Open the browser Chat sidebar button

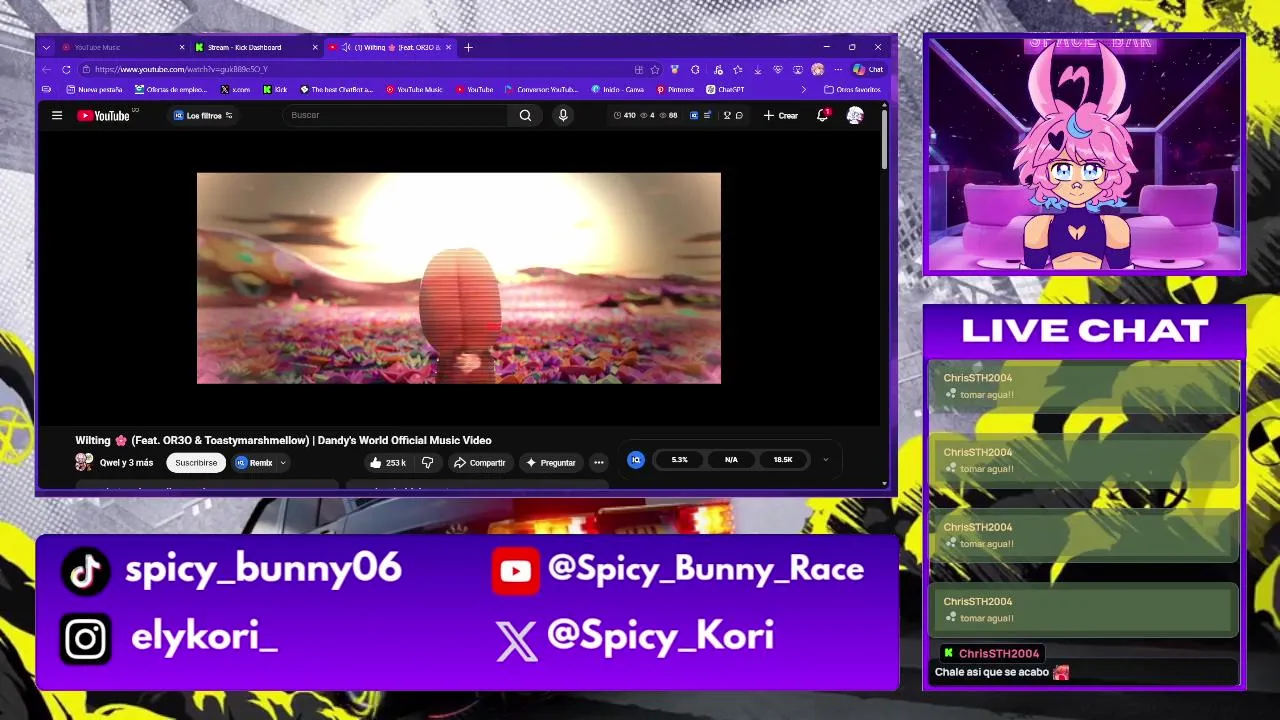pos(868,69)
